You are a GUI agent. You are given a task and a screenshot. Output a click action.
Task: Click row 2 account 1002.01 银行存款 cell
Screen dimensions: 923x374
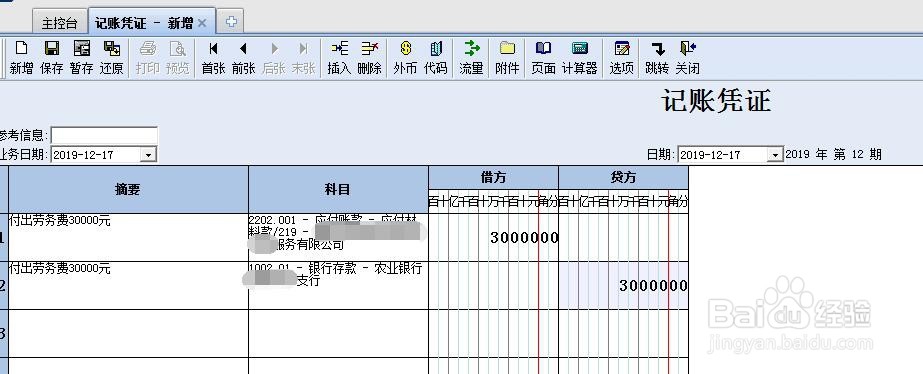point(338,286)
